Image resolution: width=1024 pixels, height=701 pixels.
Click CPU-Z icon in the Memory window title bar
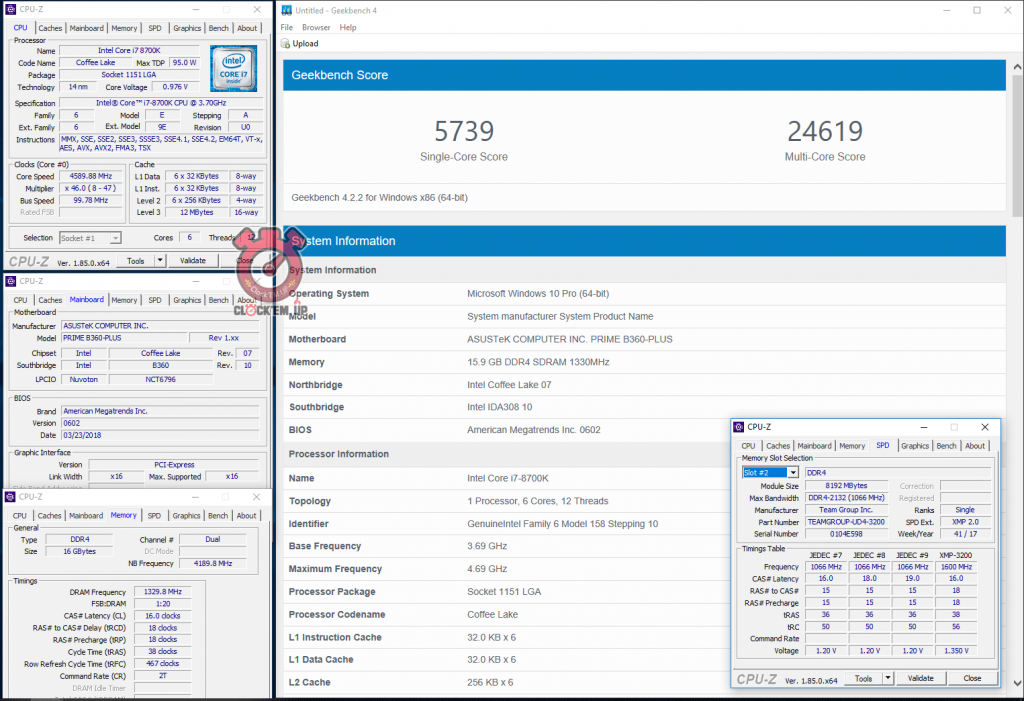point(10,497)
